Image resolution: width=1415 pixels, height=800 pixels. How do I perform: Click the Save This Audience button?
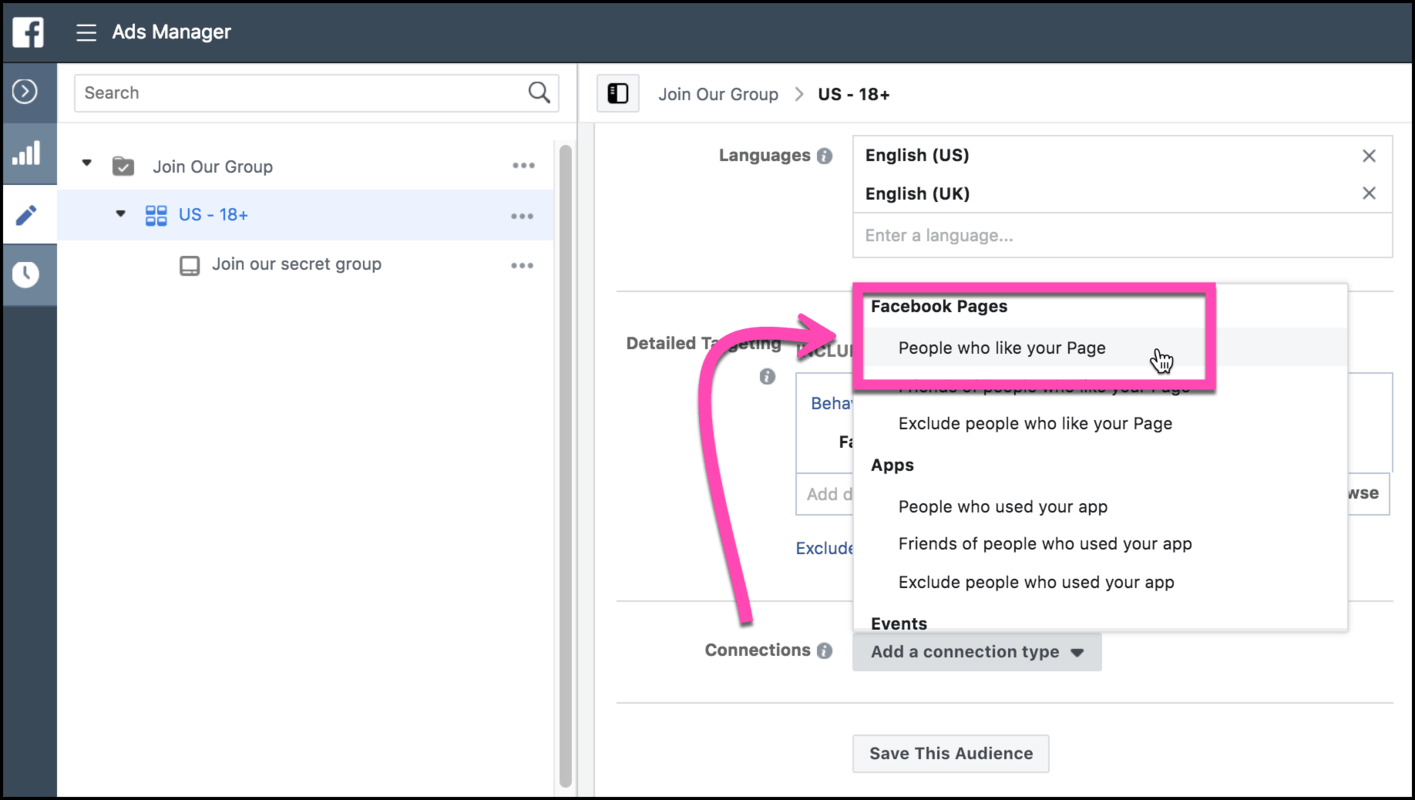[x=951, y=754]
